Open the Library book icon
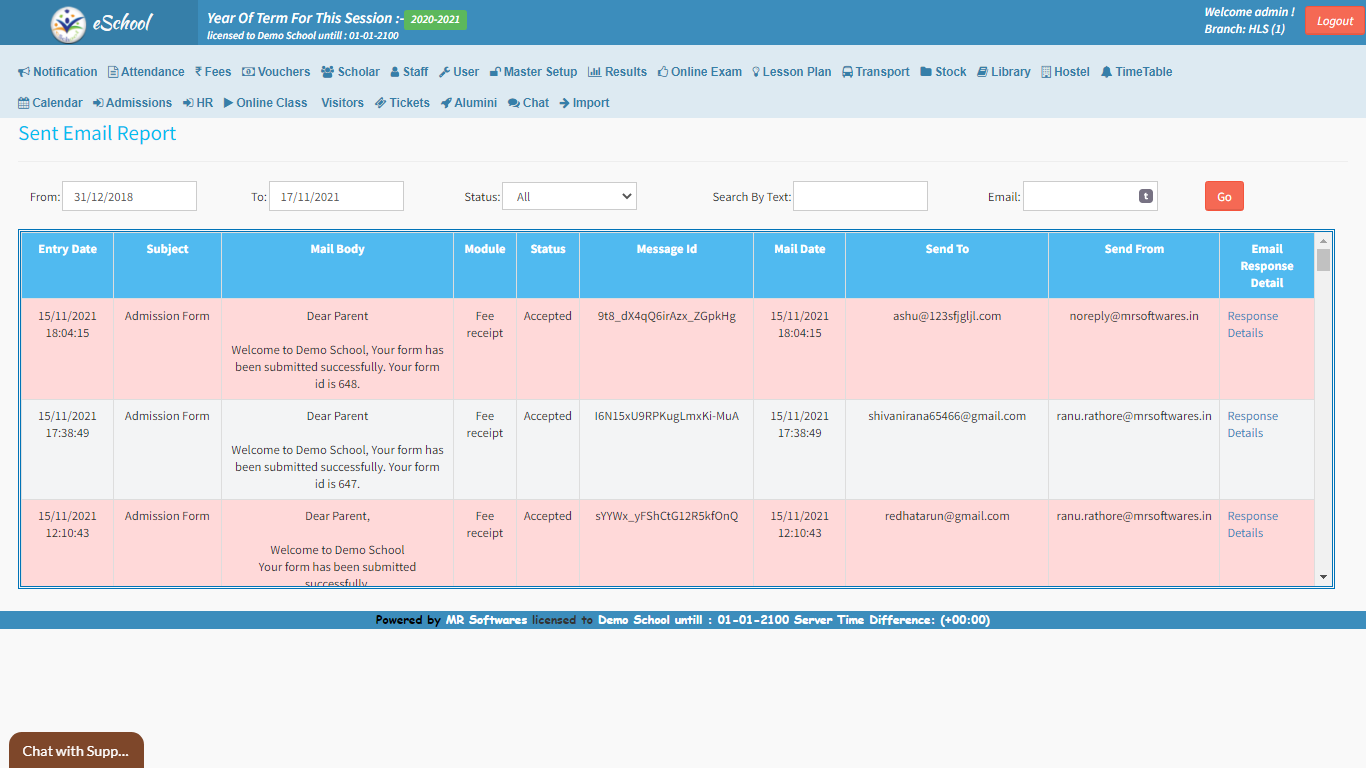 [982, 72]
